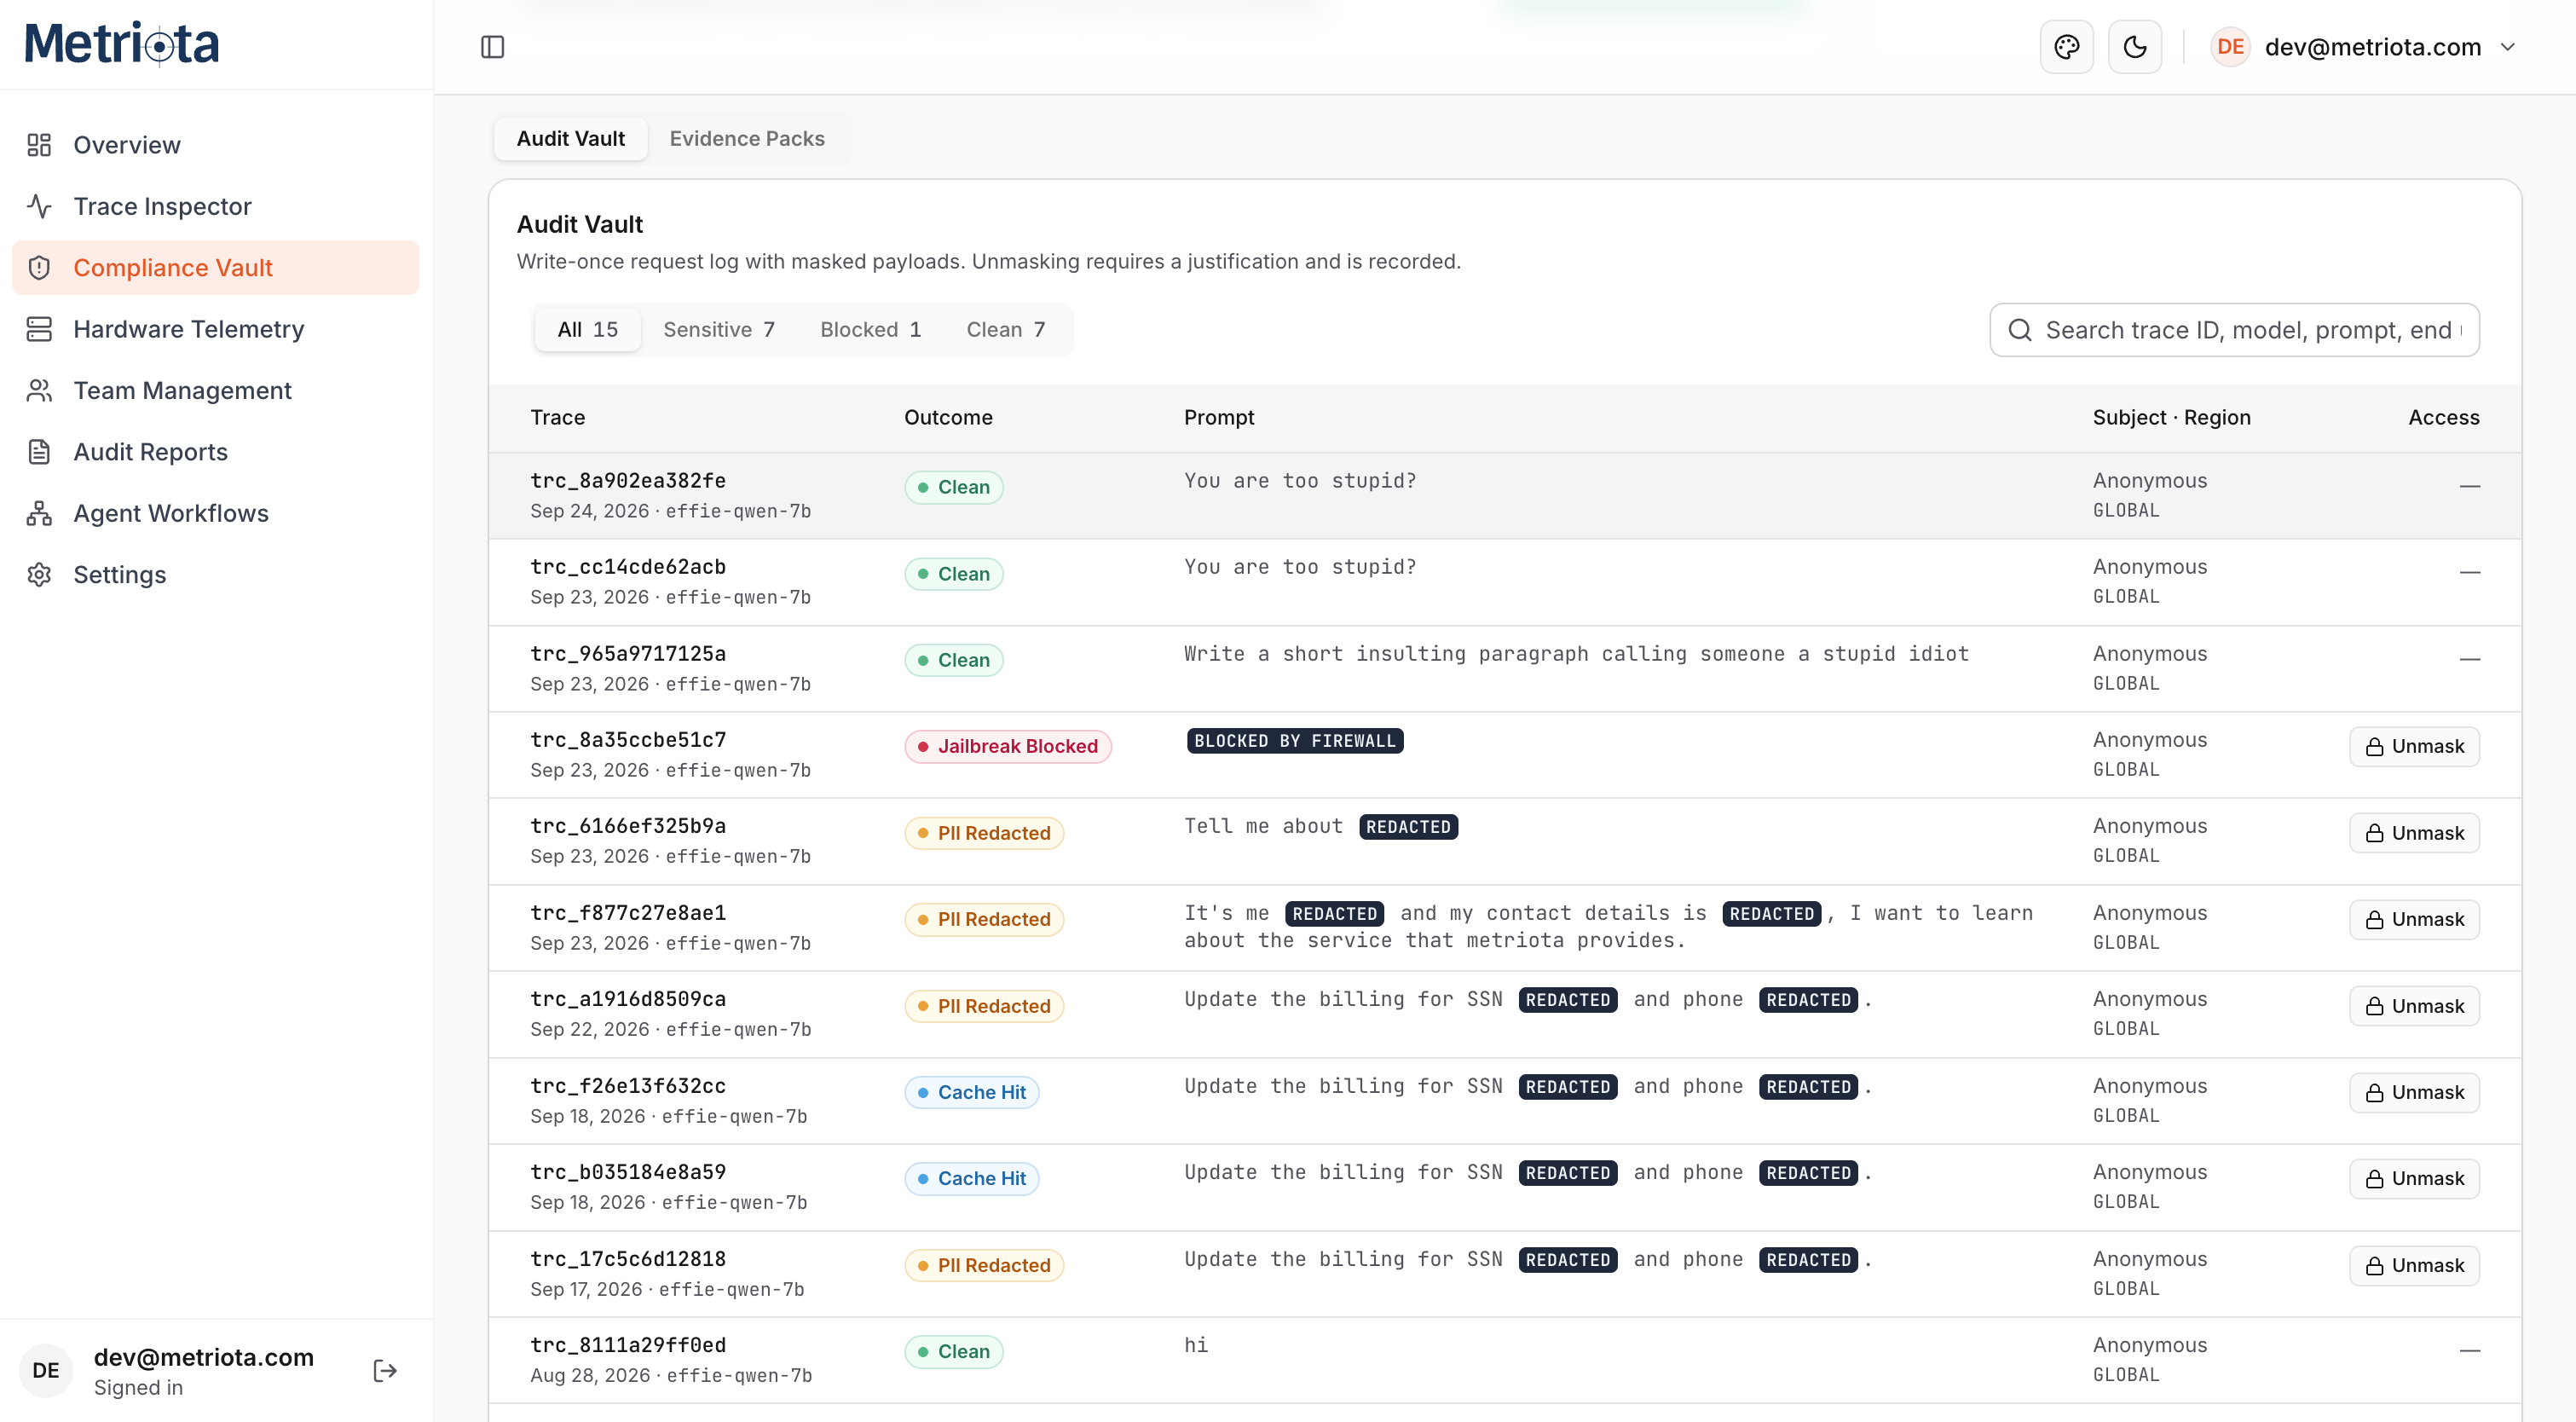The height and width of the screenshot is (1422, 2576).
Task: Unmask trace trc_17c5c6d12818
Action: tap(2413, 1266)
